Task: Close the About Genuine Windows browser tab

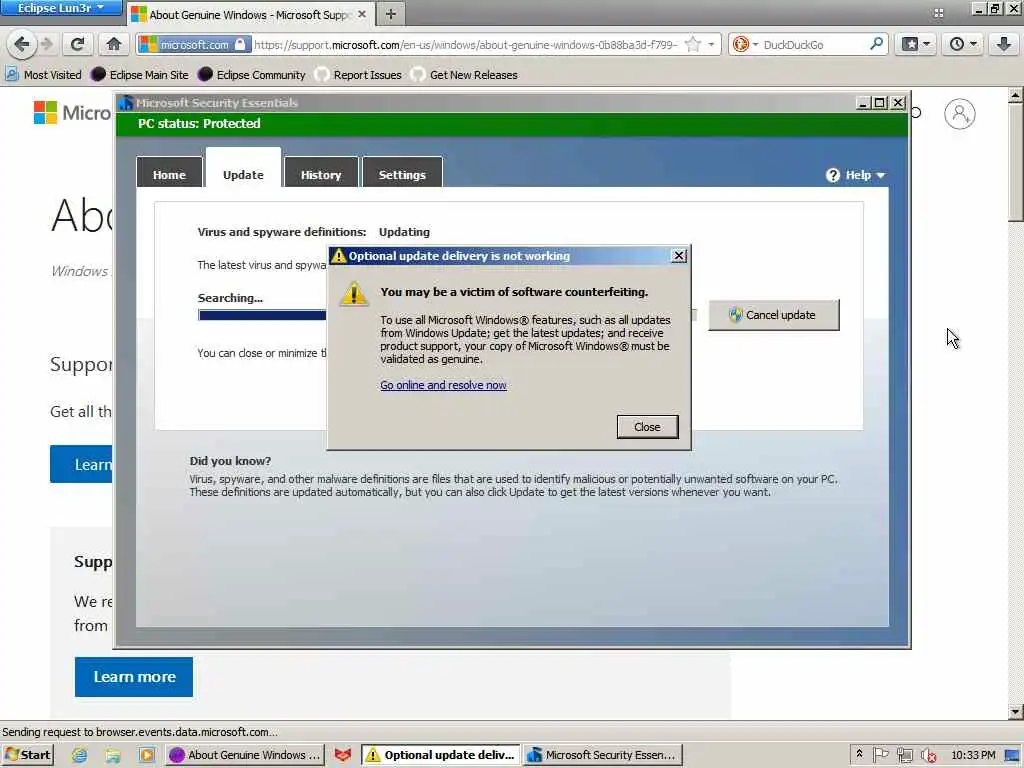Action: [361, 14]
